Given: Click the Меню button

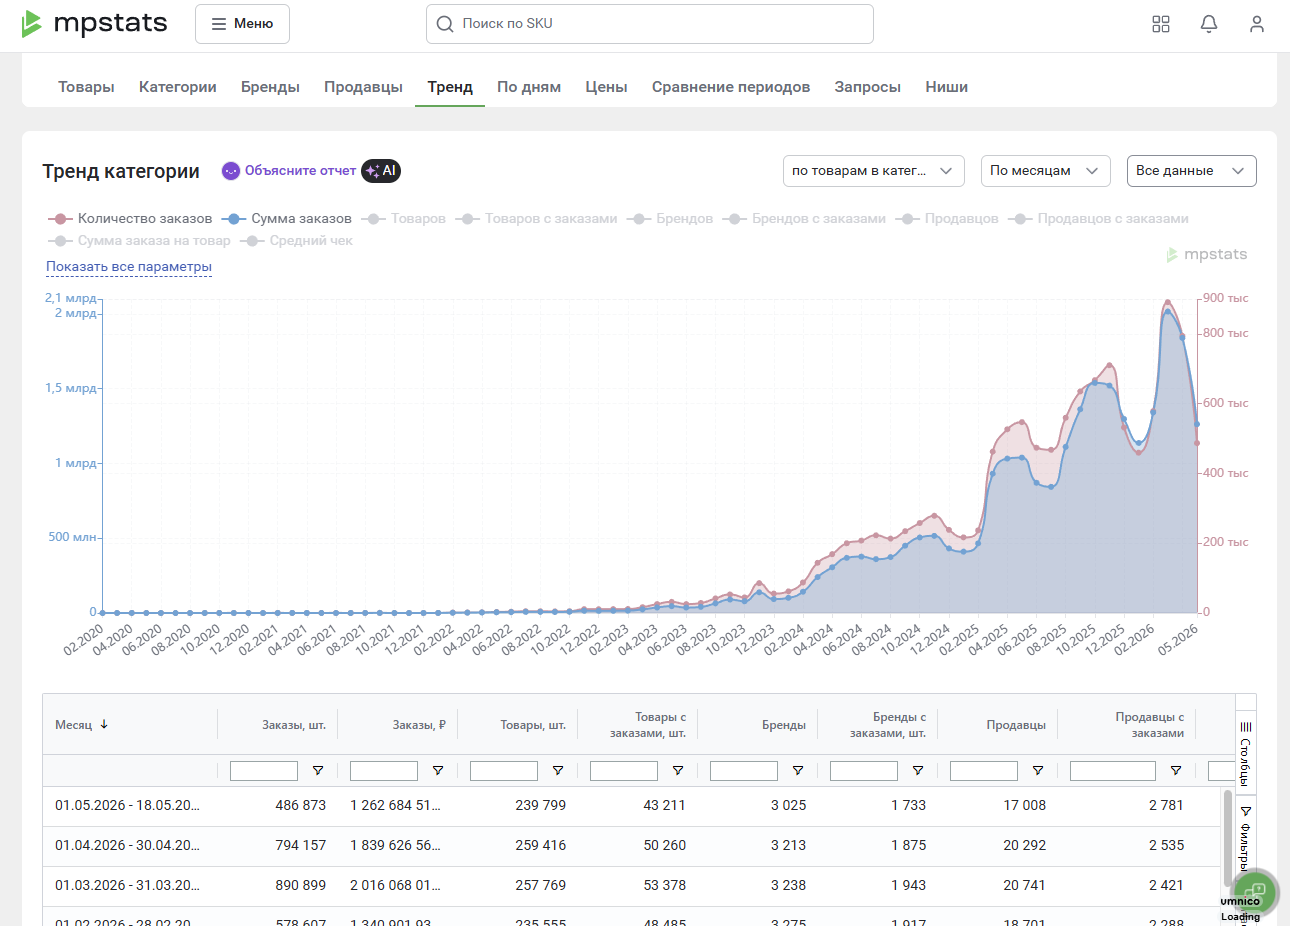Looking at the screenshot, I should tap(242, 24).
